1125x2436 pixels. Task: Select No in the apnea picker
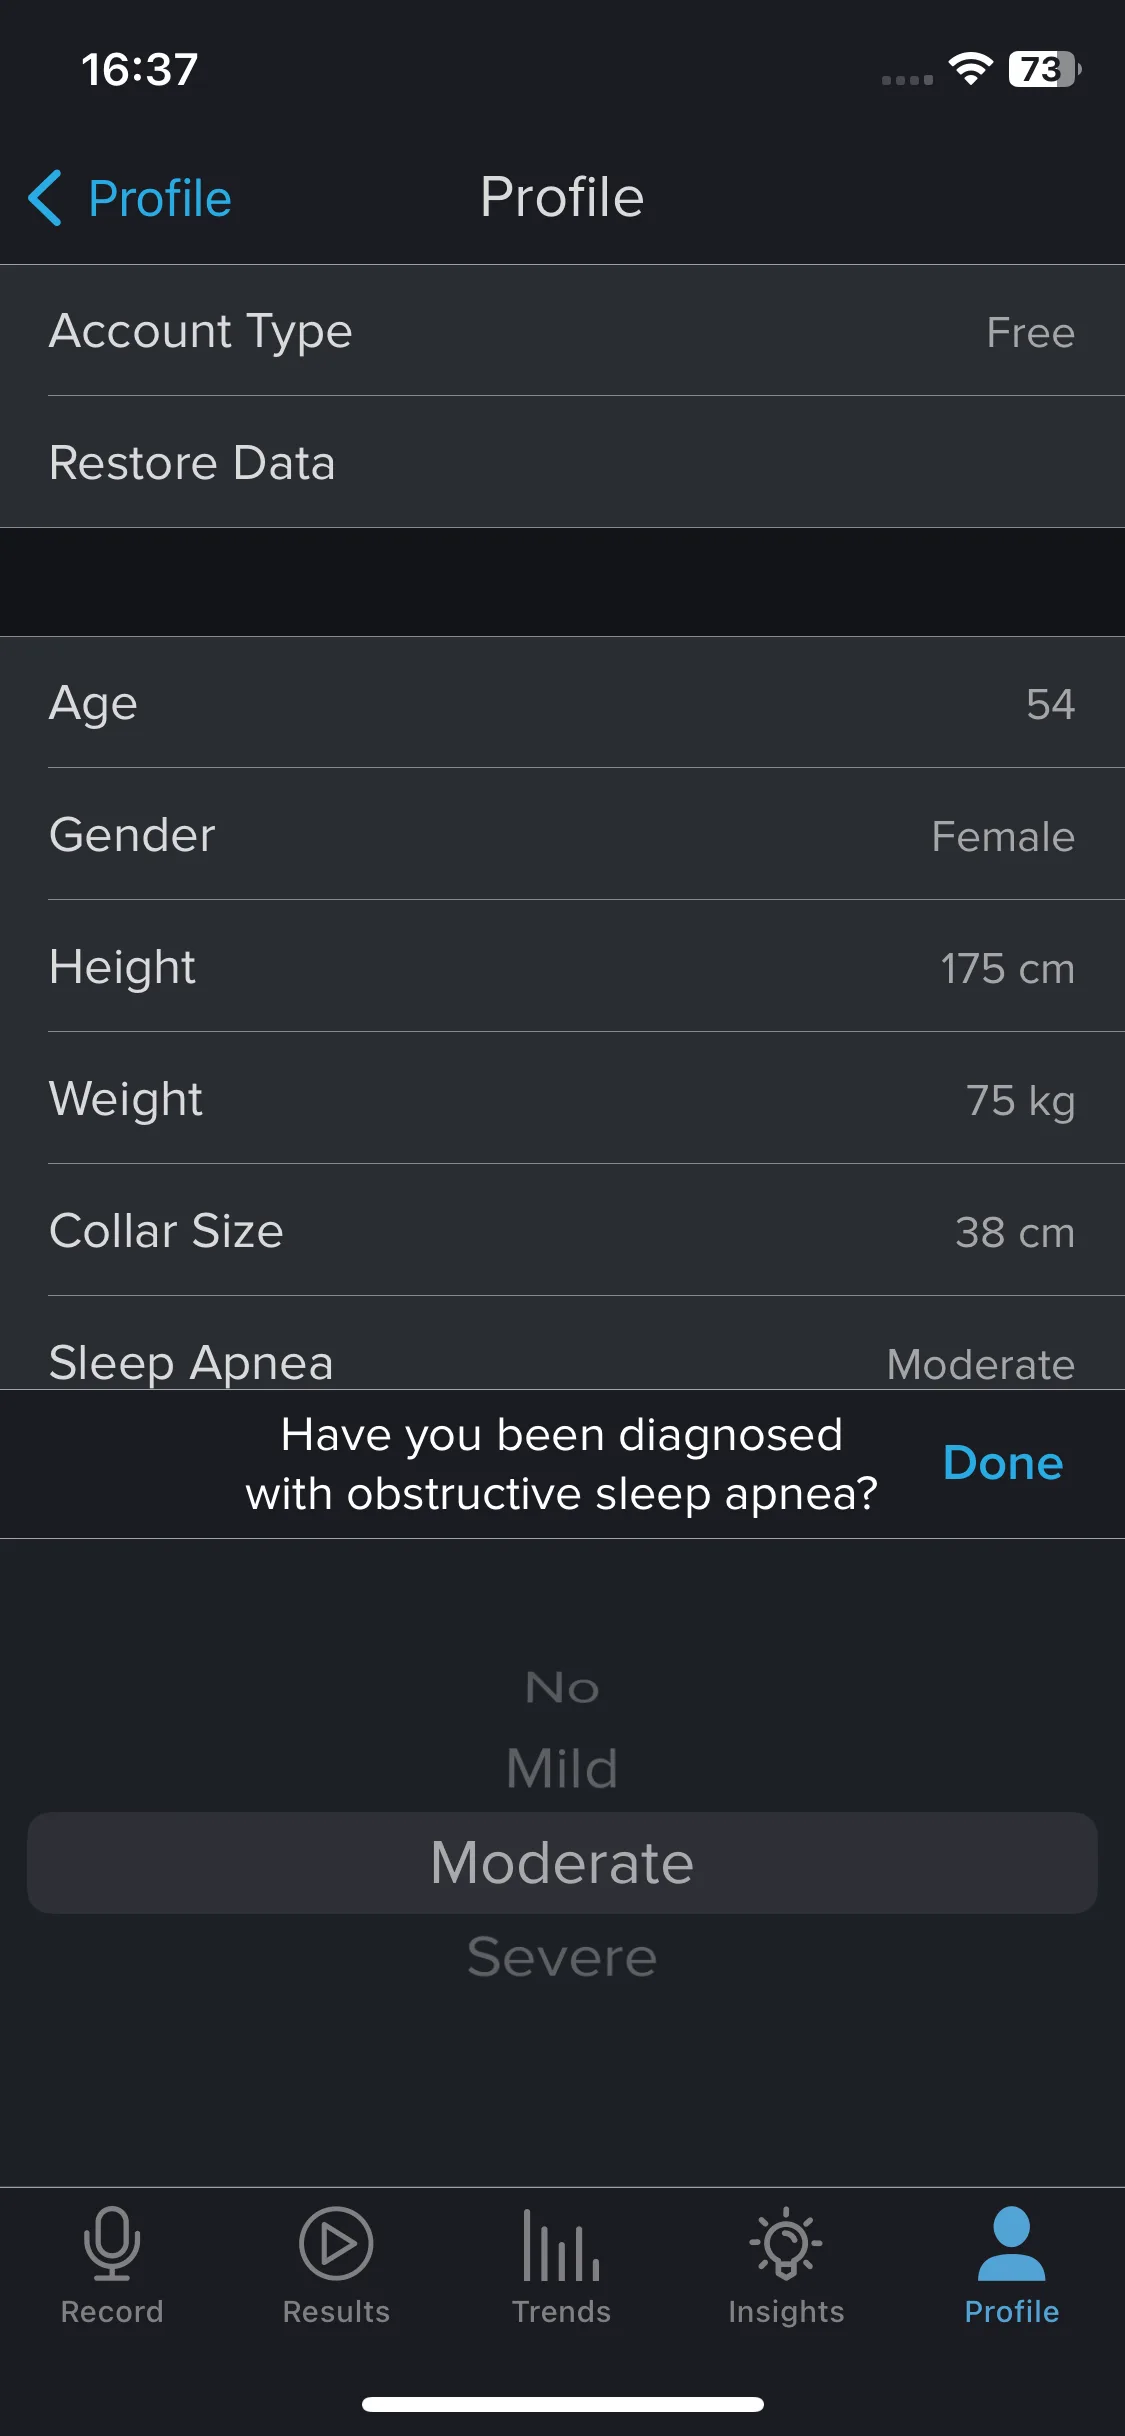(x=562, y=1688)
